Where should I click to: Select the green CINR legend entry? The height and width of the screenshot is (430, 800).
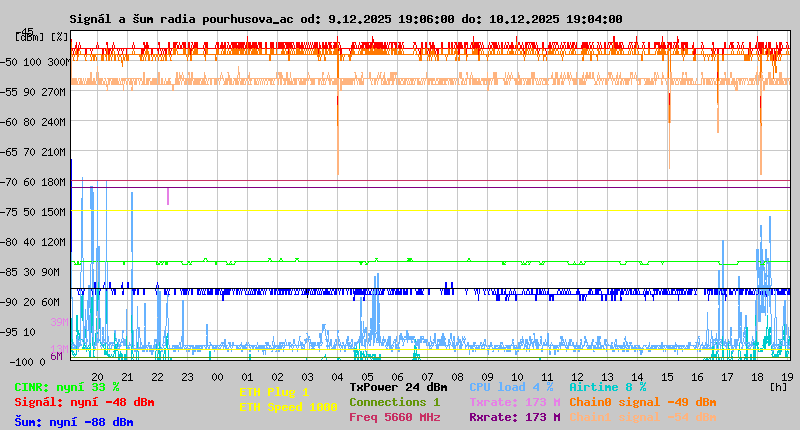click(66, 387)
